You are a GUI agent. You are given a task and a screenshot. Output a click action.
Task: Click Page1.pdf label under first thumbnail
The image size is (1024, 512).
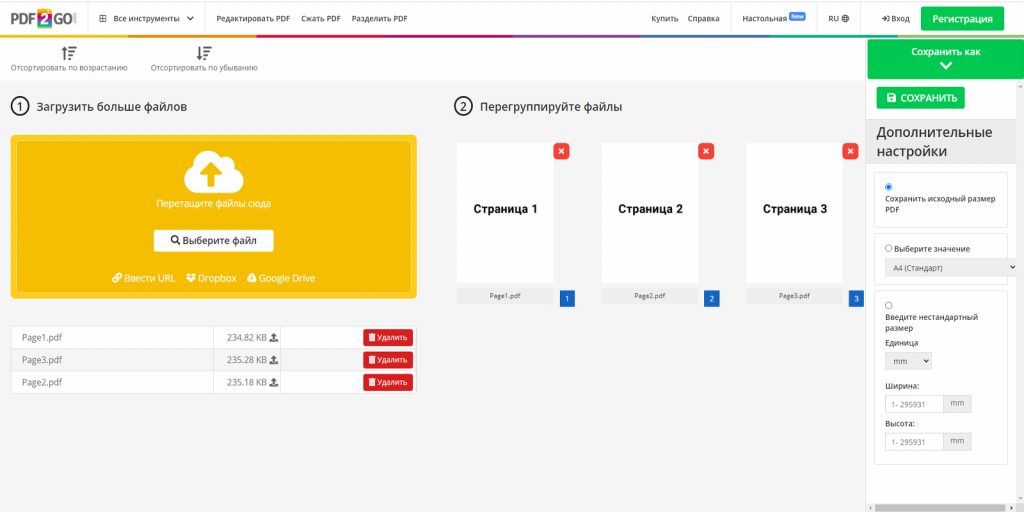point(505,296)
